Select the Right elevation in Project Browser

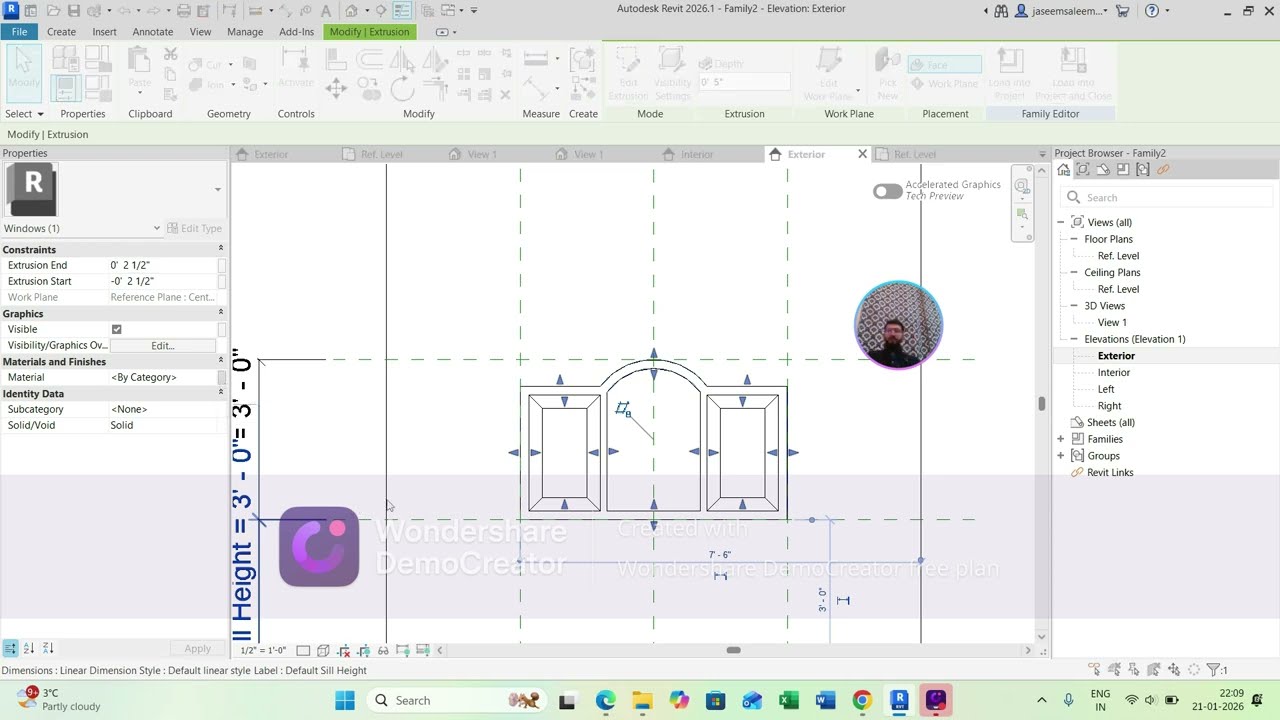click(x=1109, y=406)
